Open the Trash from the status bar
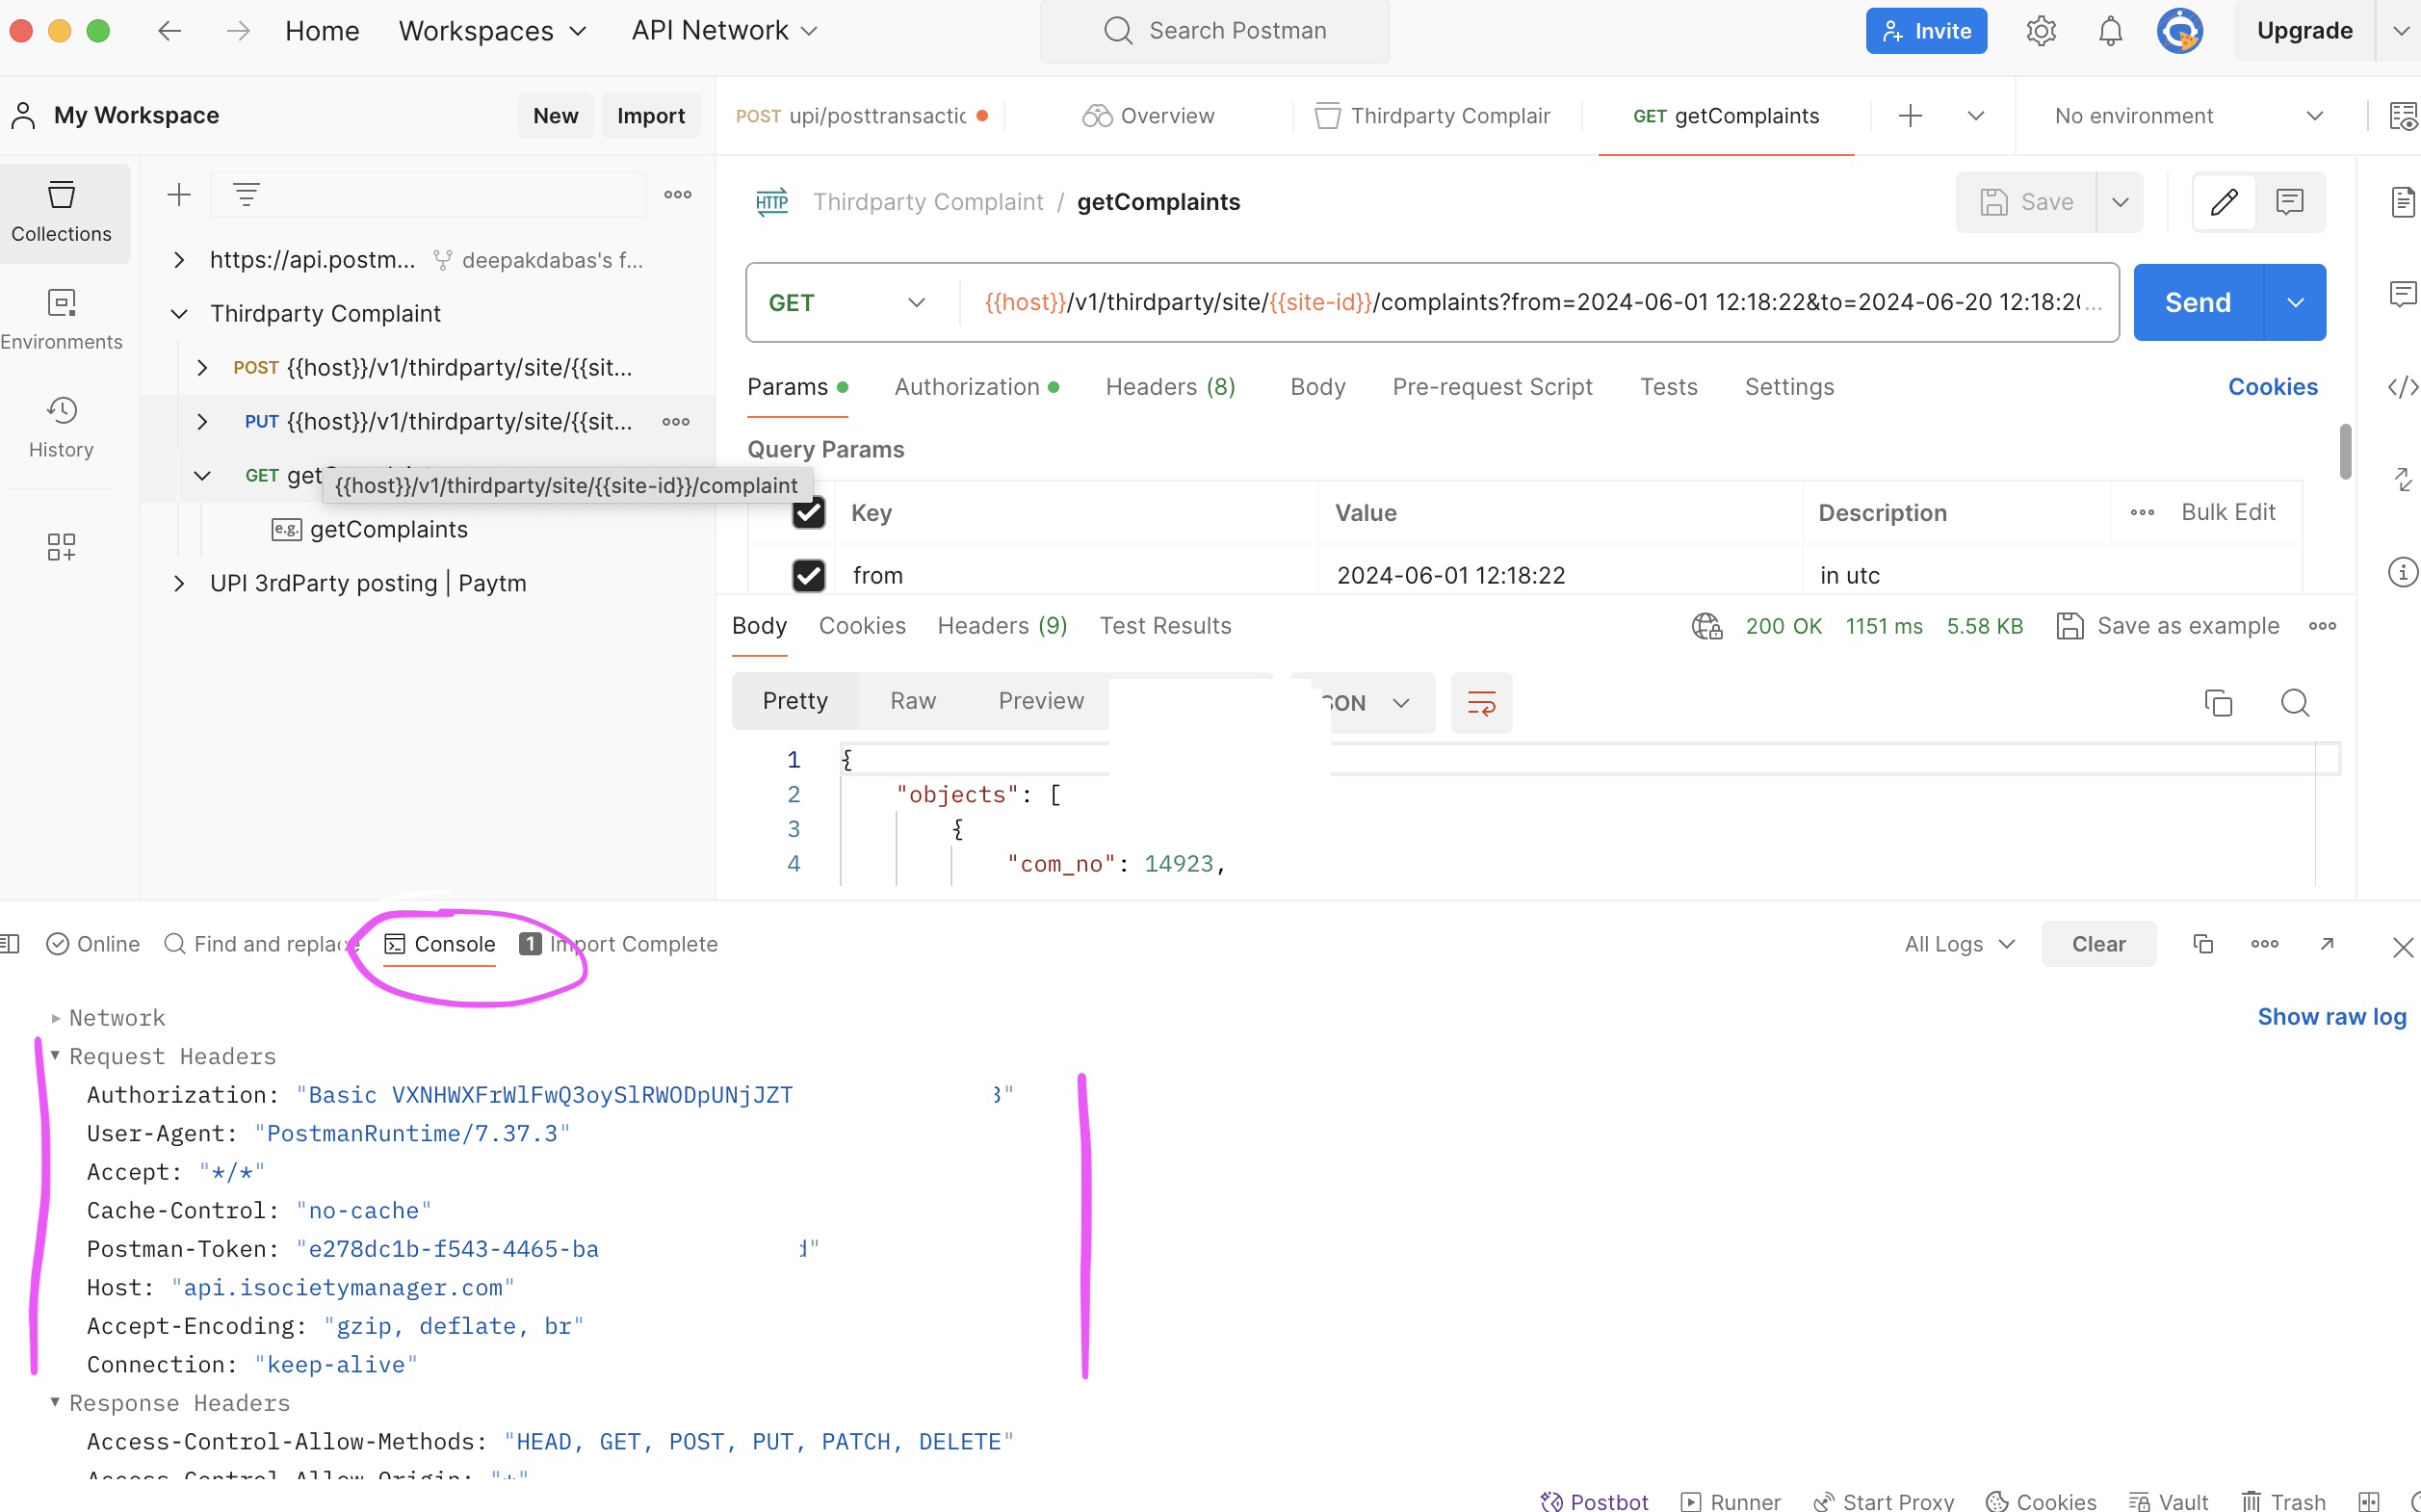This screenshot has height=1512, width=2421. click(2283, 1500)
